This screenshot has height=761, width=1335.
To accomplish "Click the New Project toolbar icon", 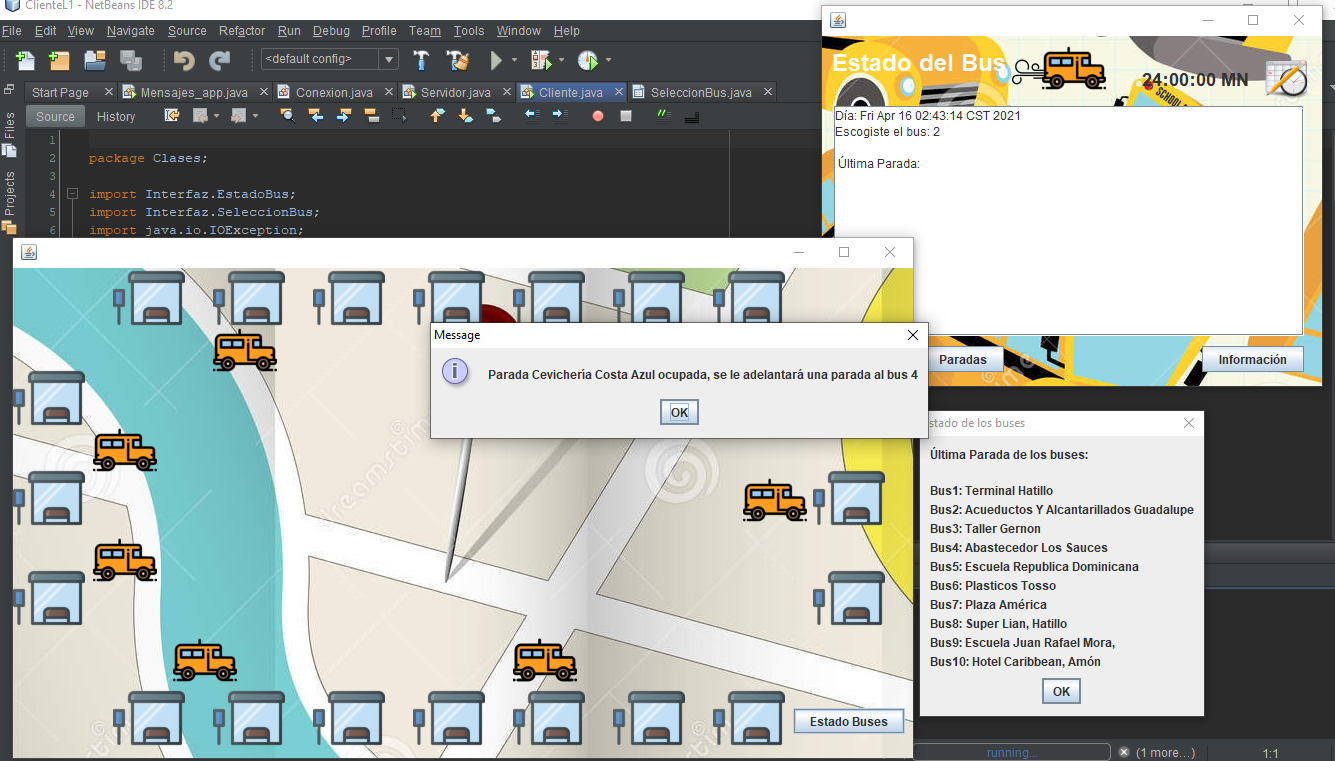I will click(x=59, y=60).
